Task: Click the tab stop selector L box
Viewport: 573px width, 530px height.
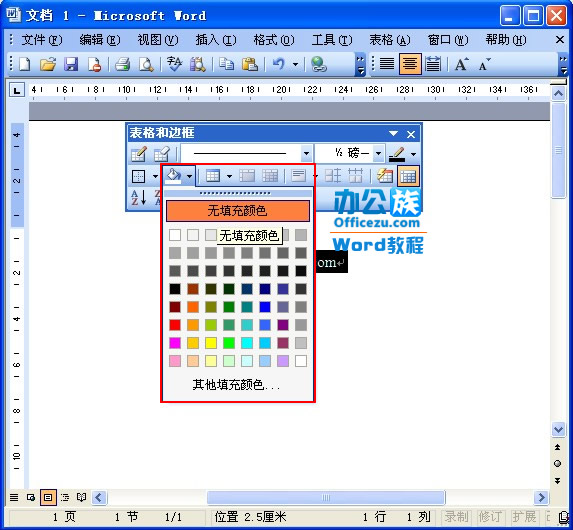Action: click(17, 90)
